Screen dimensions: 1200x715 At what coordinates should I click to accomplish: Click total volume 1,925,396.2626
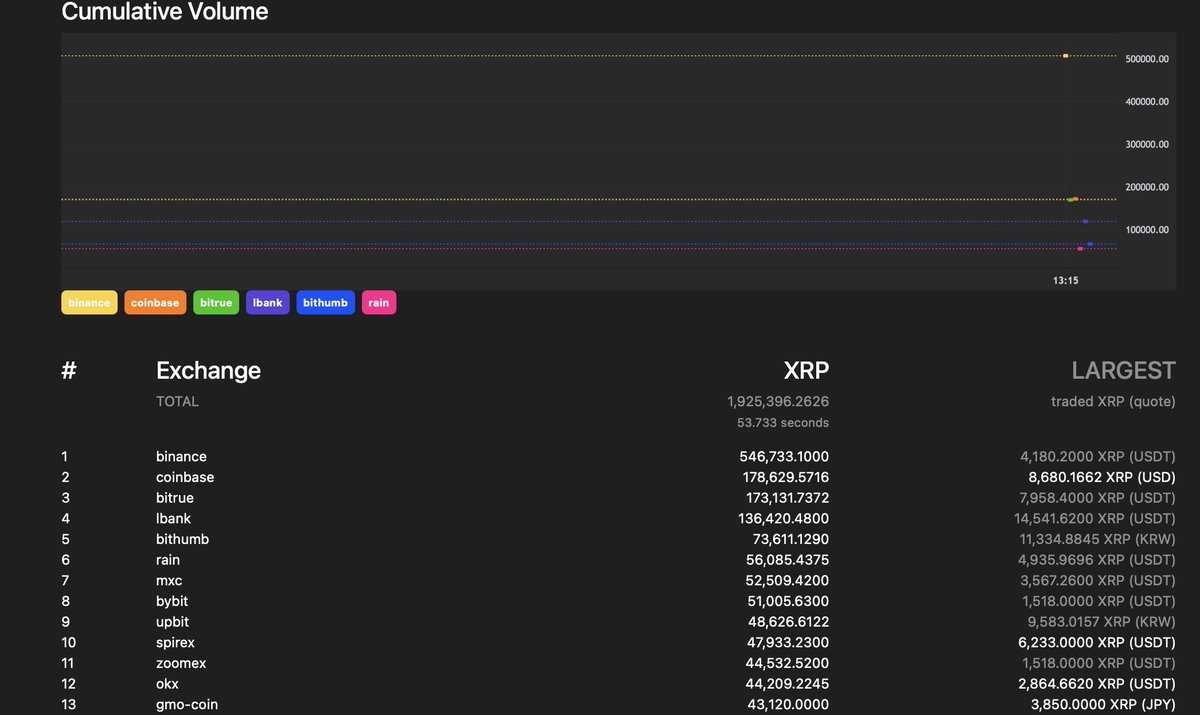778,401
